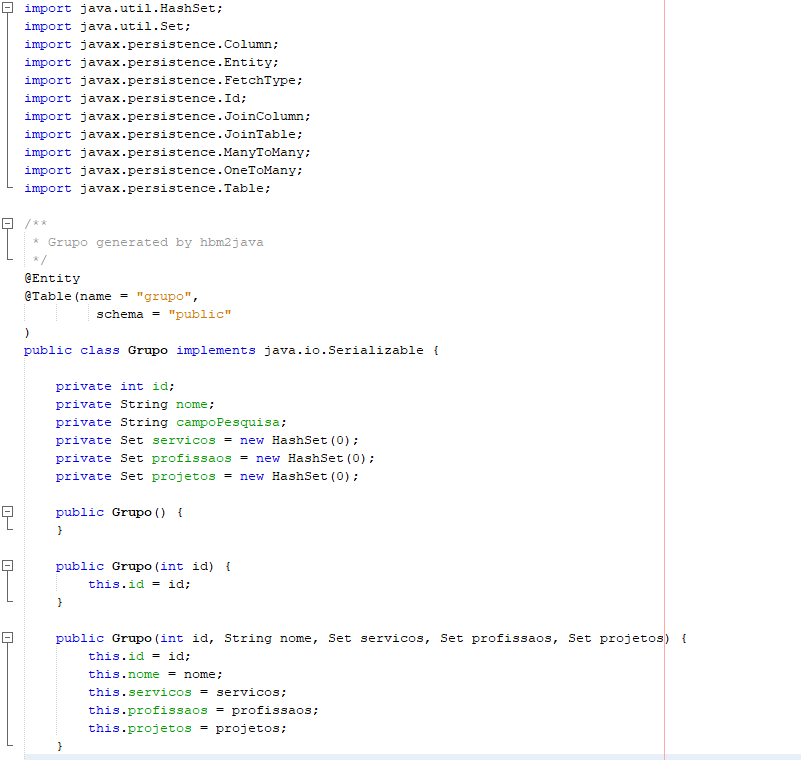This screenshot has height=760, width=801.
Task: Click 'this.nome = nome;' statement
Action: pyautogui.click(x=155, y=674)
